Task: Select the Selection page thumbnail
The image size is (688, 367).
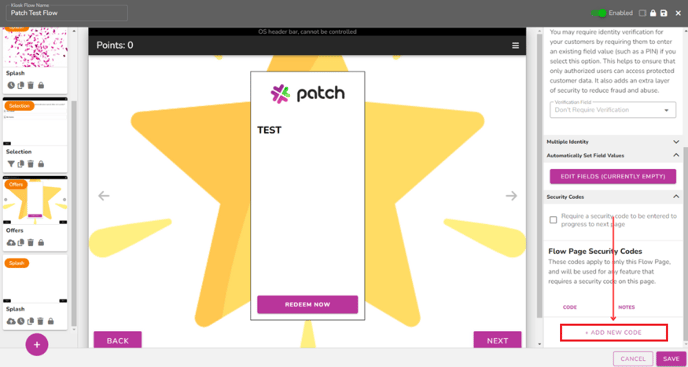Action: 35,122
